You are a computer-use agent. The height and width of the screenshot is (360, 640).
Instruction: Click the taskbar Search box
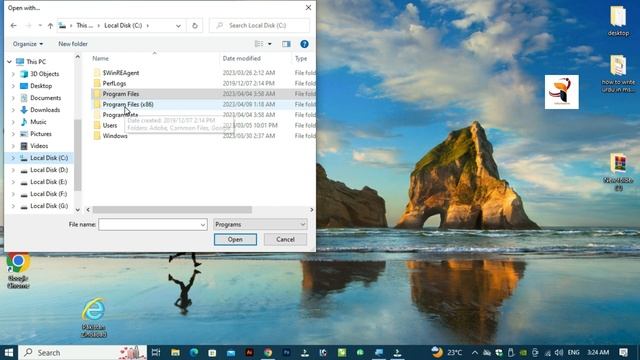point(82,352)
